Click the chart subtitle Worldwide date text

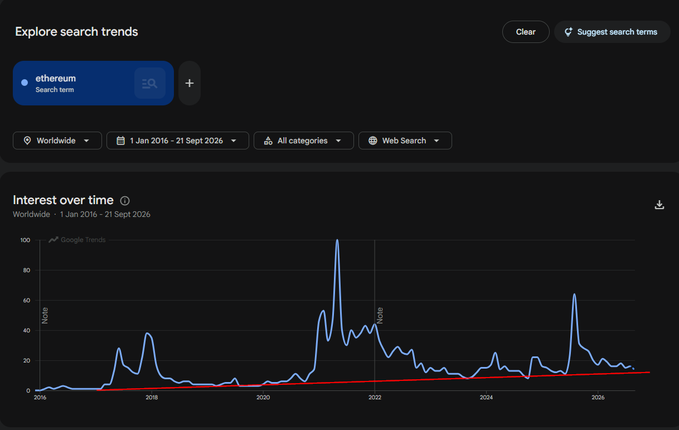81,214
